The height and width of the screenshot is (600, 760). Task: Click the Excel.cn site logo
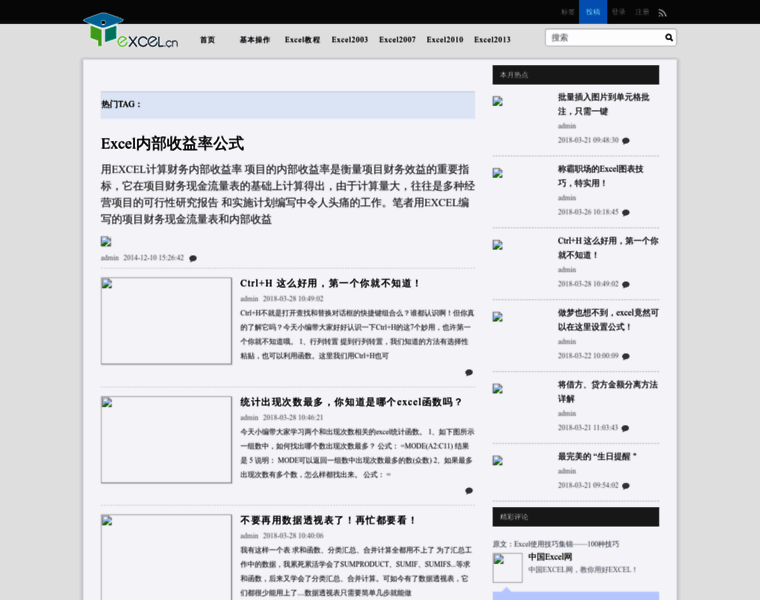click(x=130, y=30)
